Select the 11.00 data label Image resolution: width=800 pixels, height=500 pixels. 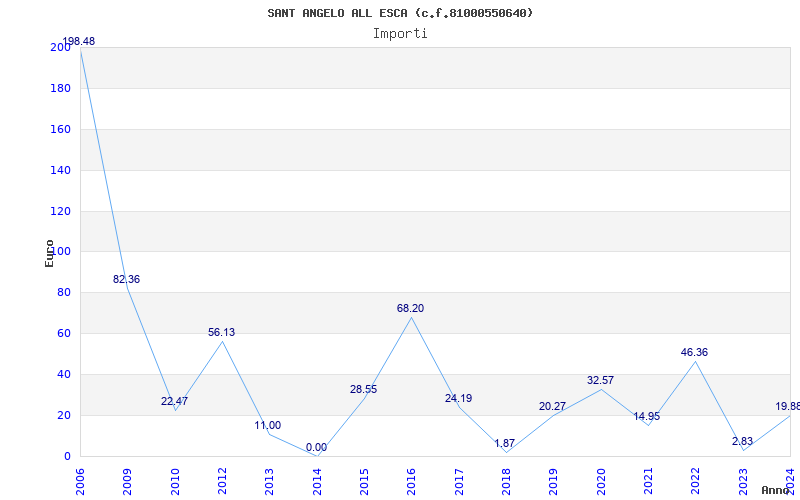click(x=268, y=425)
